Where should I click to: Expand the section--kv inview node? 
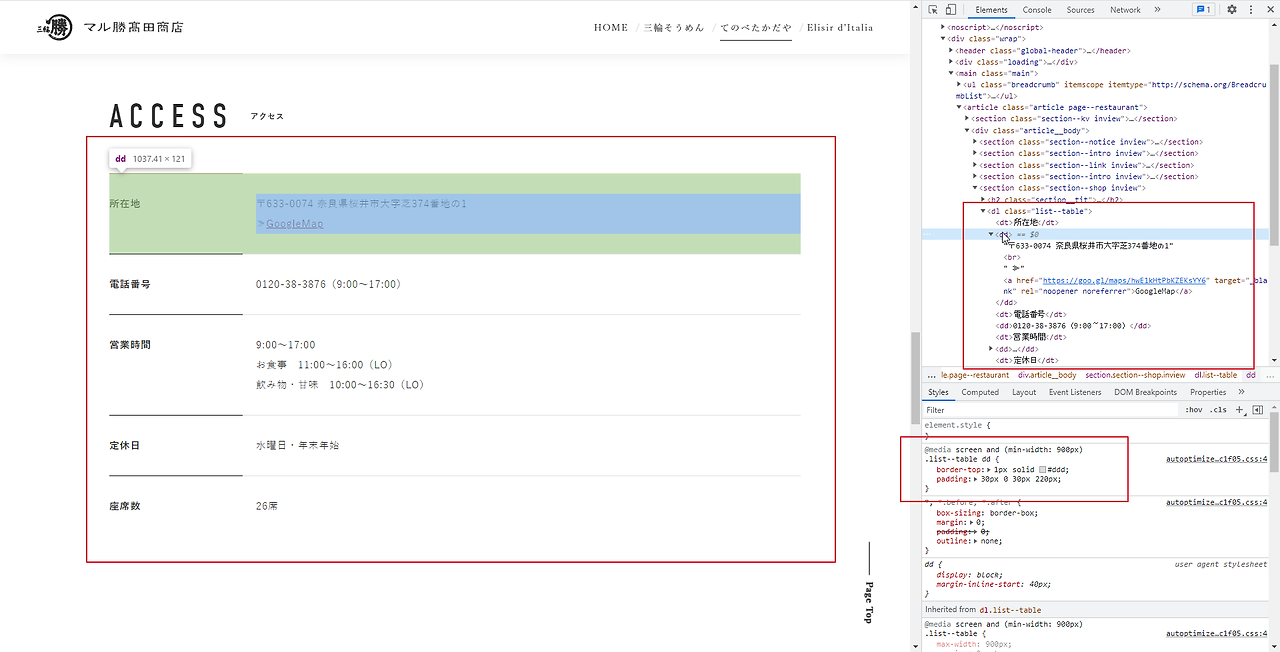(968, 119)
